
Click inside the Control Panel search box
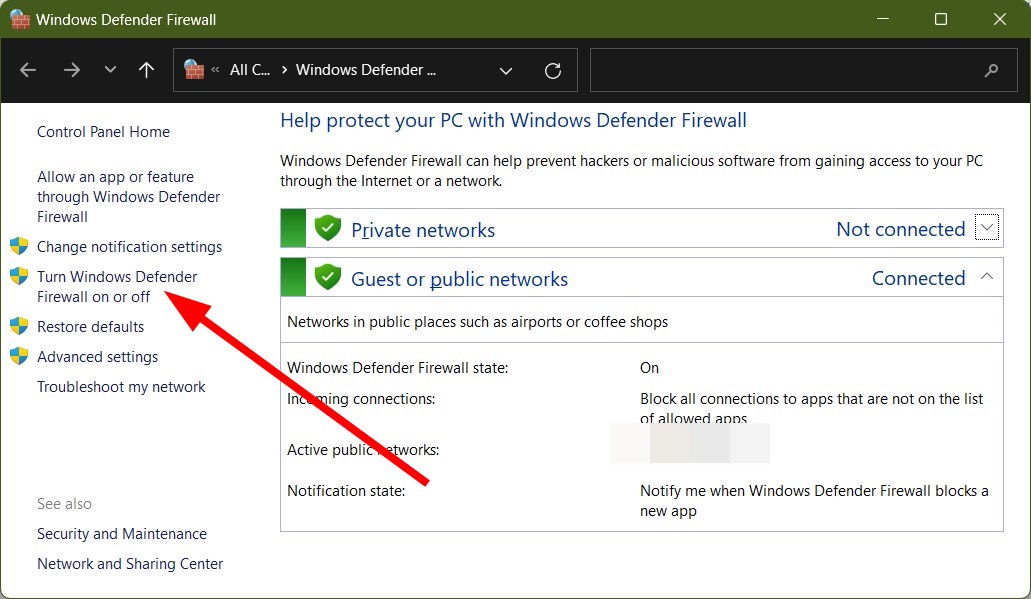coord(780,70)
